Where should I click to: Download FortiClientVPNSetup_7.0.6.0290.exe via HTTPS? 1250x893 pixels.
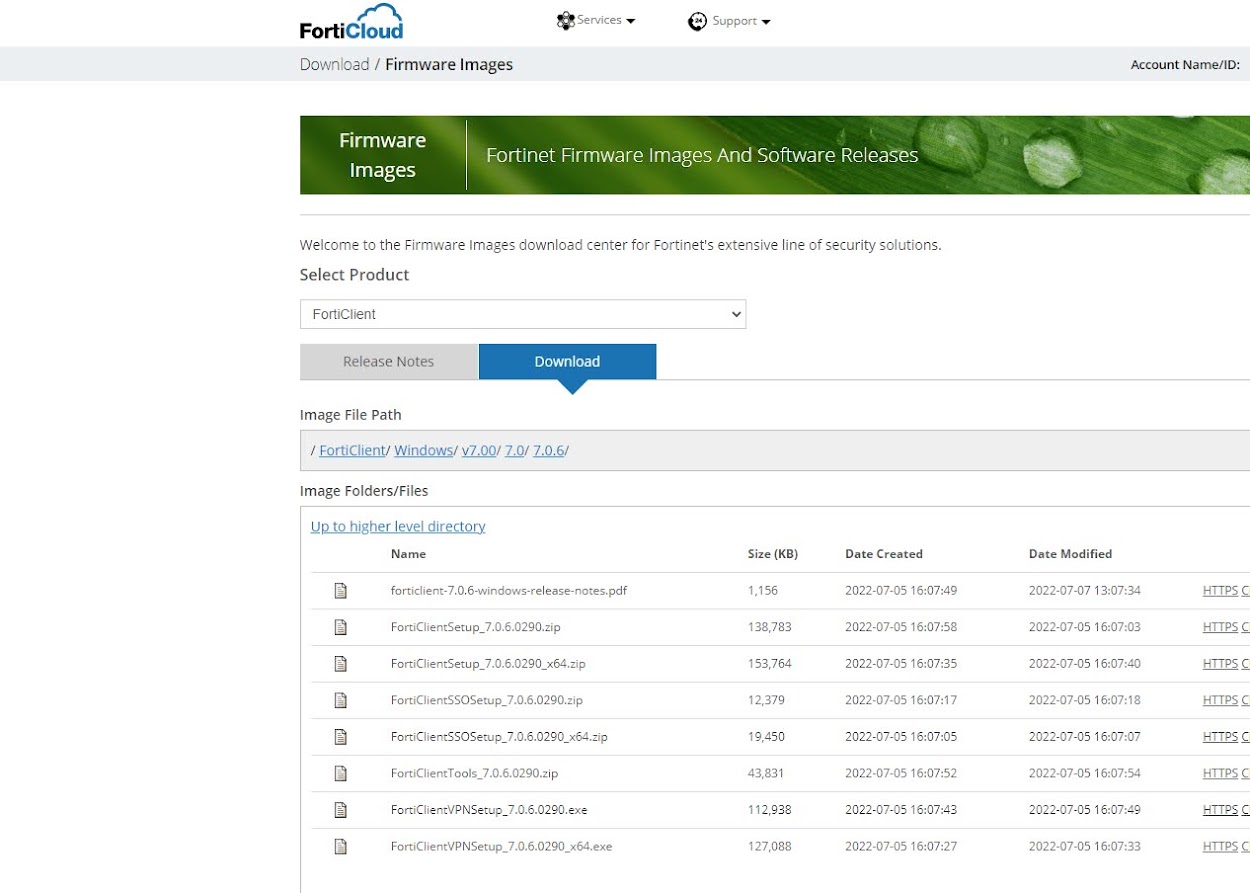click(x=1220, y=810)
